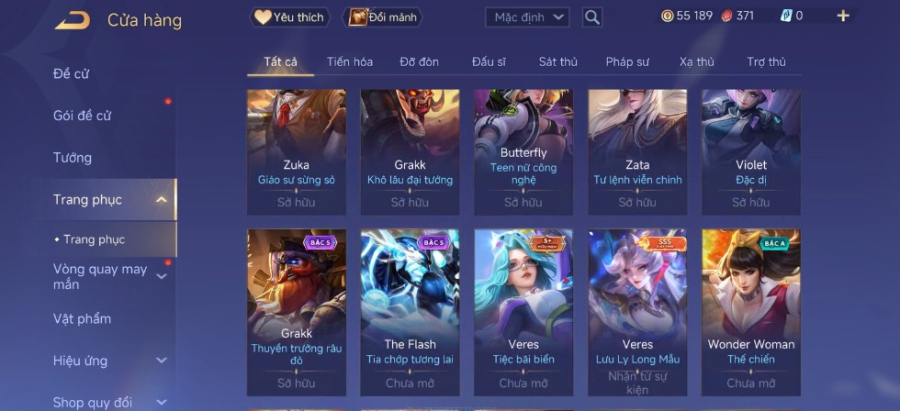Tap the red ruby currency icon

(727, 16)
